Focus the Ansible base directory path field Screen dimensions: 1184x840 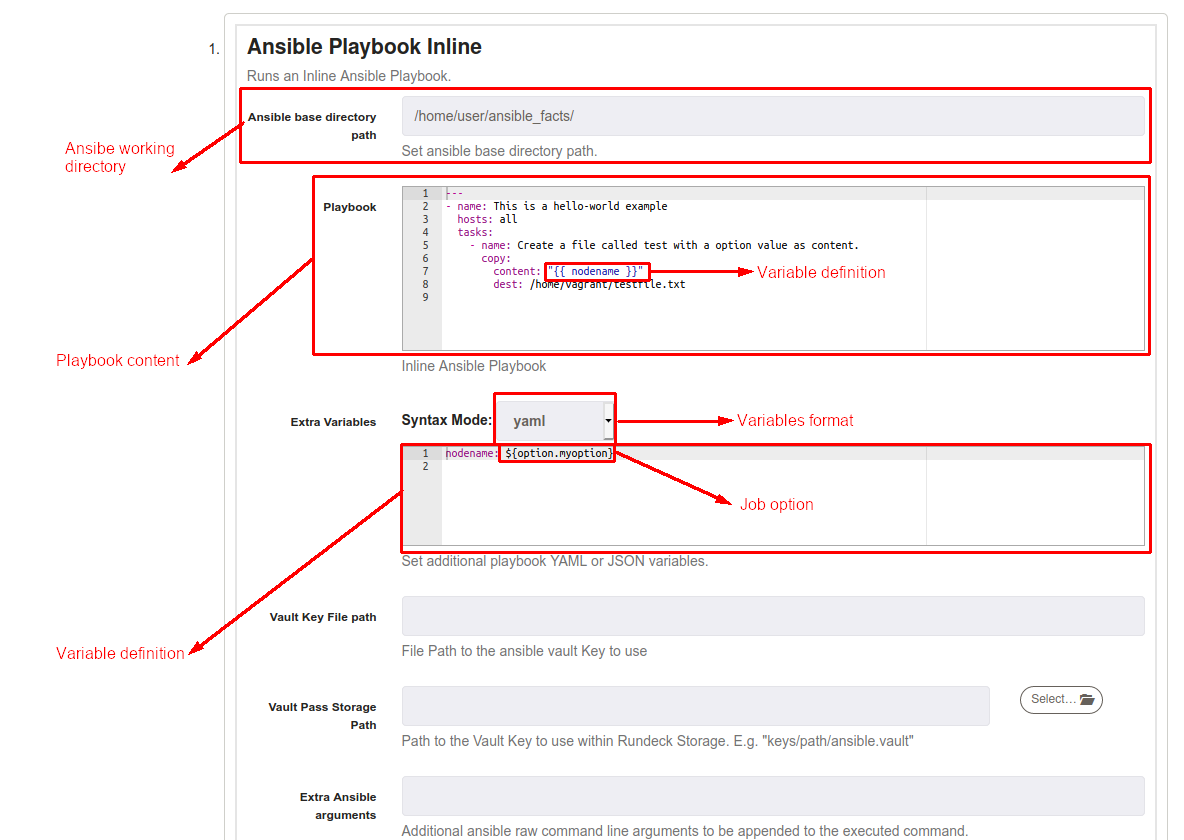click(x=772, y=116)
